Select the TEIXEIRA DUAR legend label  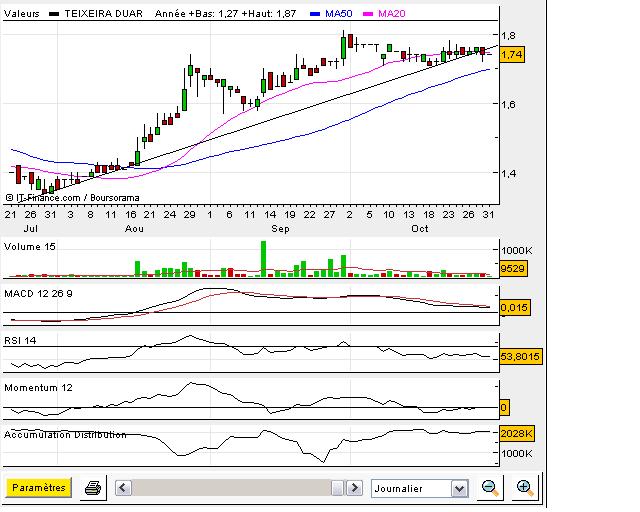104,13
